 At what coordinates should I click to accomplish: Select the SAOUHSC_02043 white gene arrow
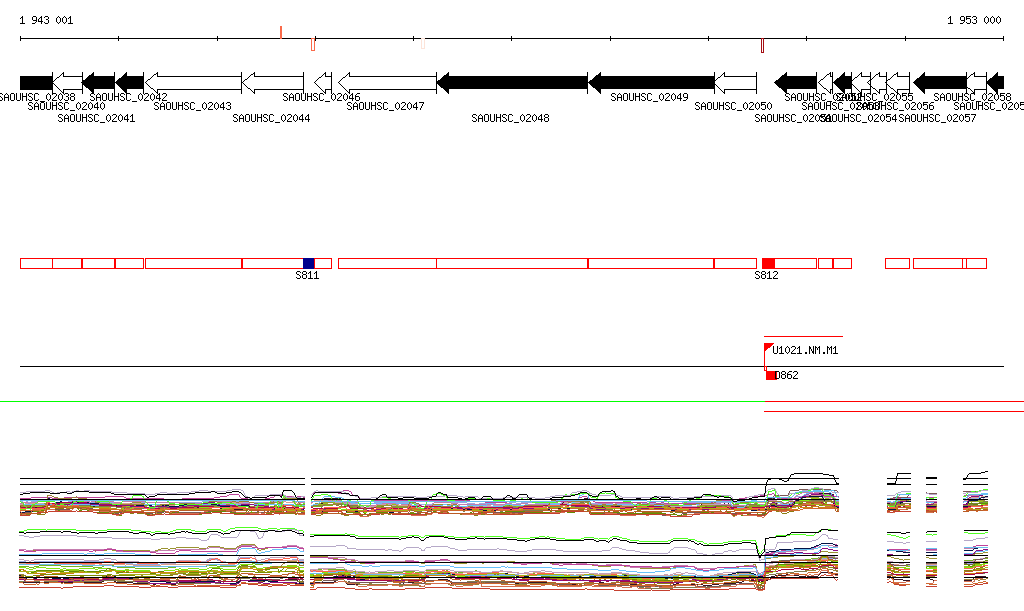193,83
